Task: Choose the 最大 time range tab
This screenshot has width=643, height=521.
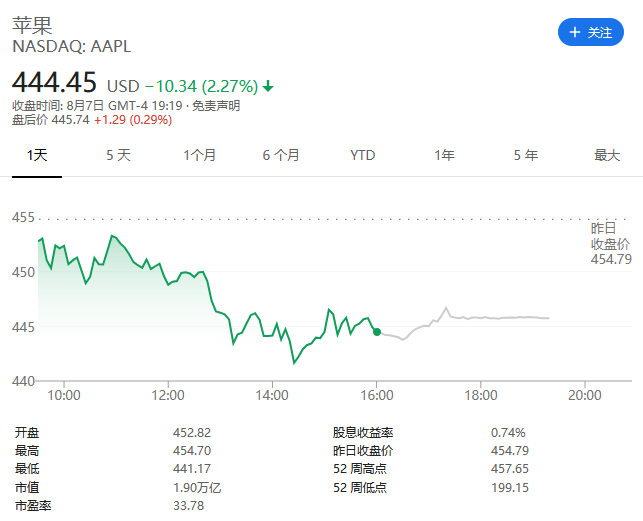Action: [x=607, y=155]
